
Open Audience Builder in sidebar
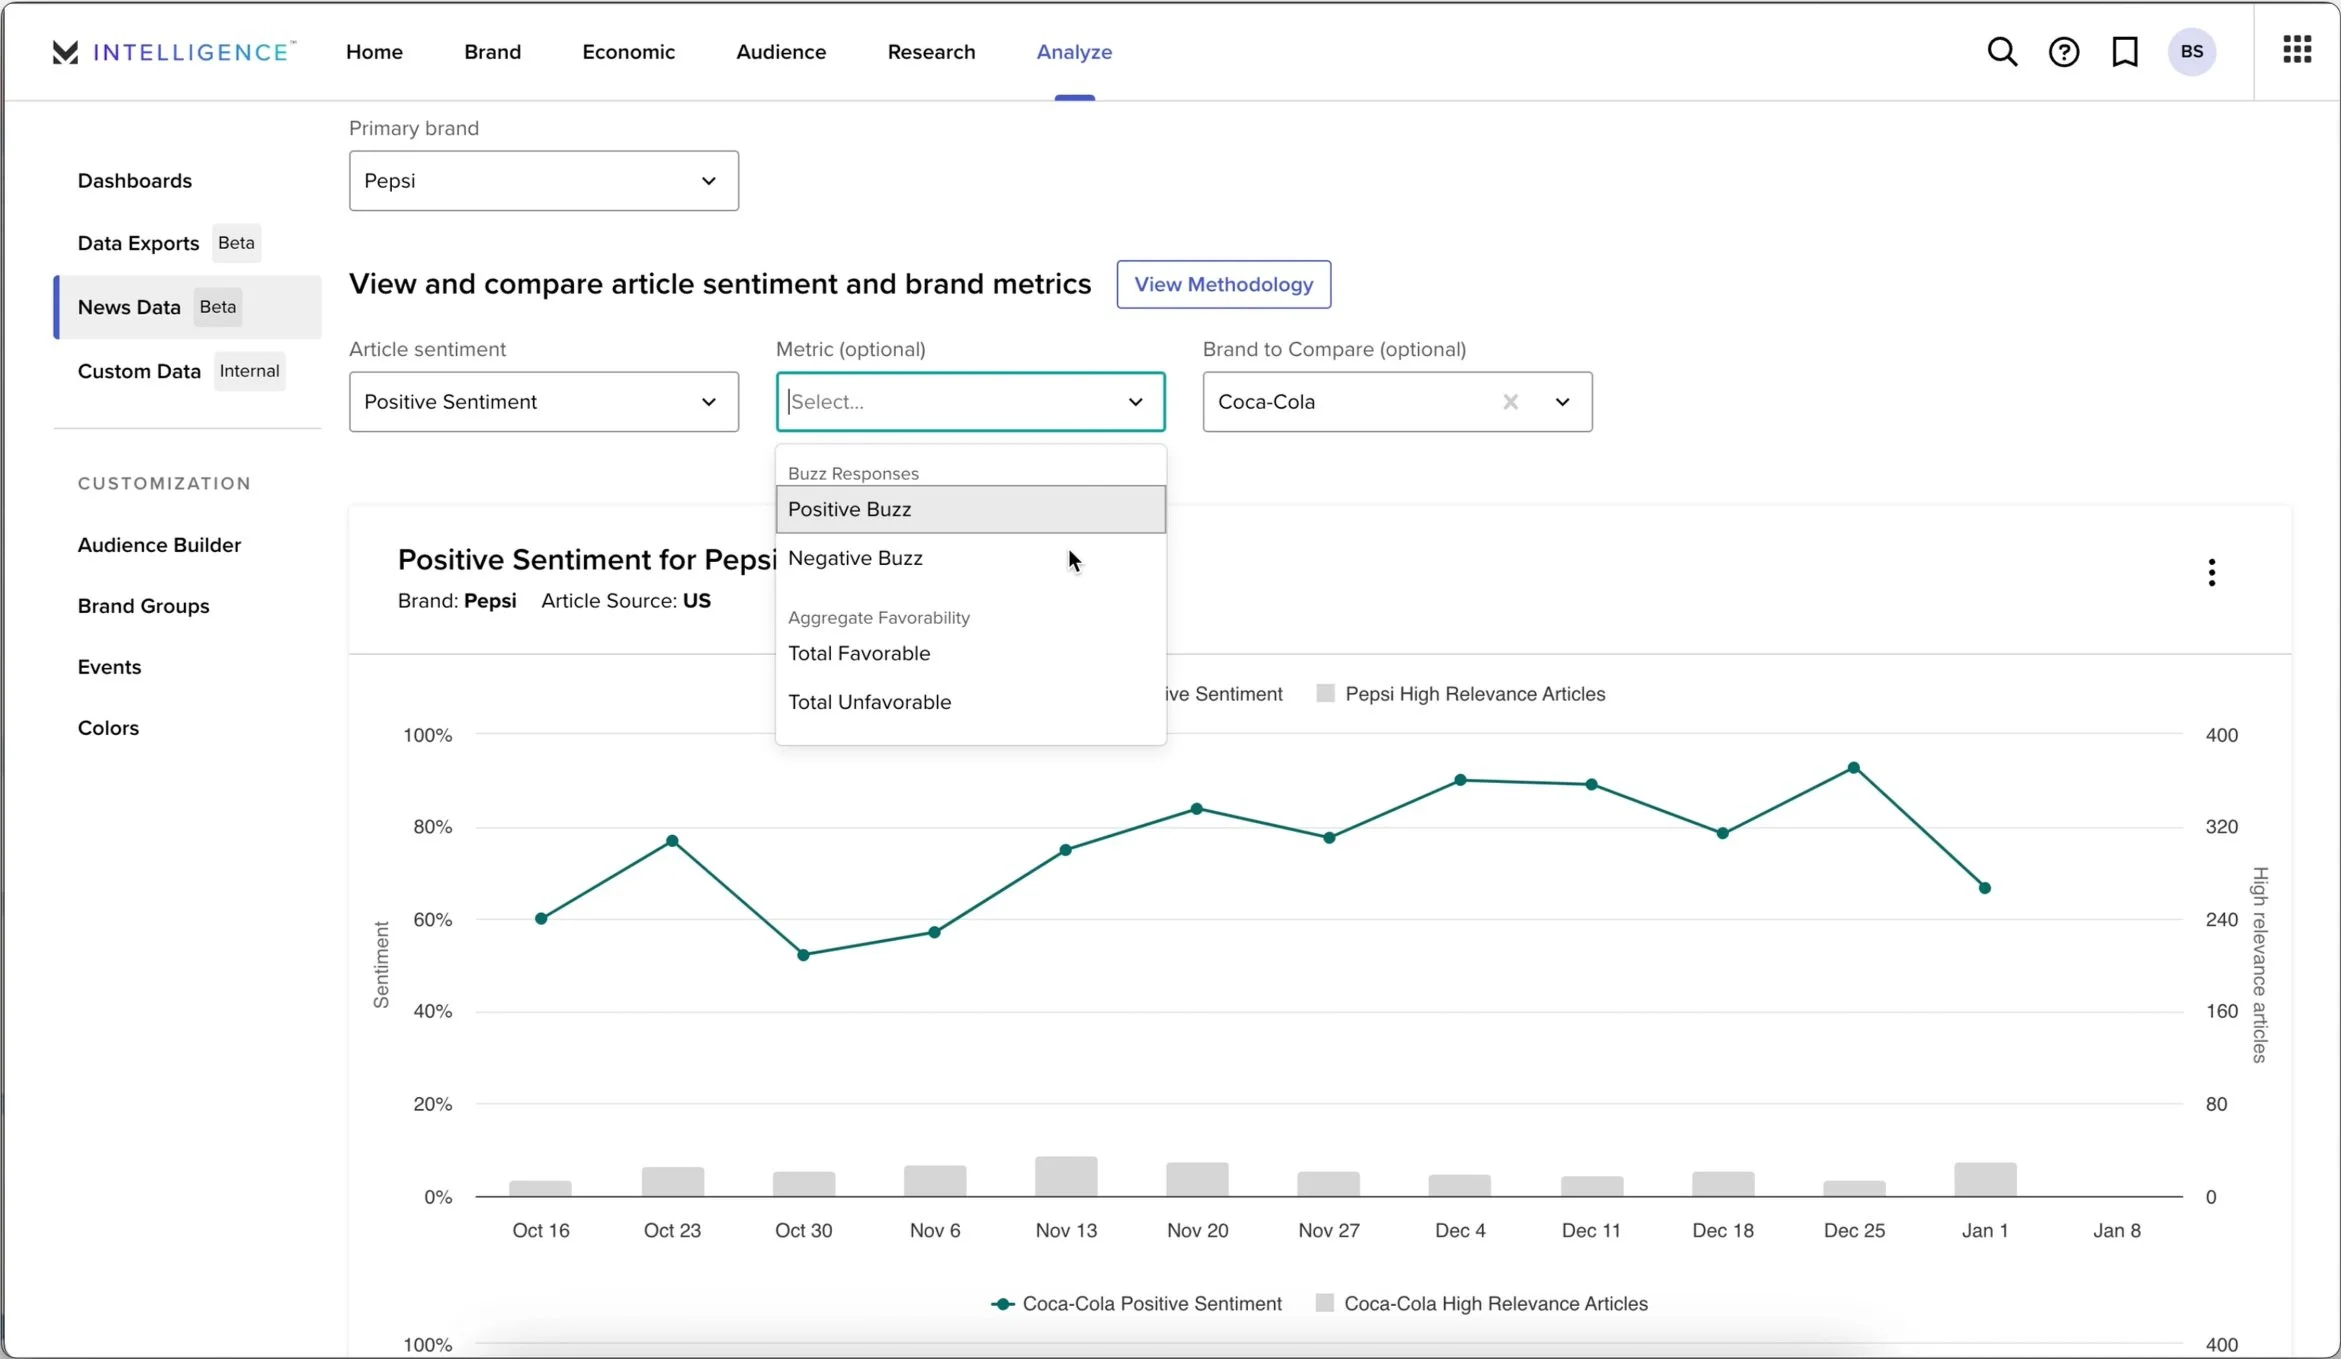[x=159, y=545]
